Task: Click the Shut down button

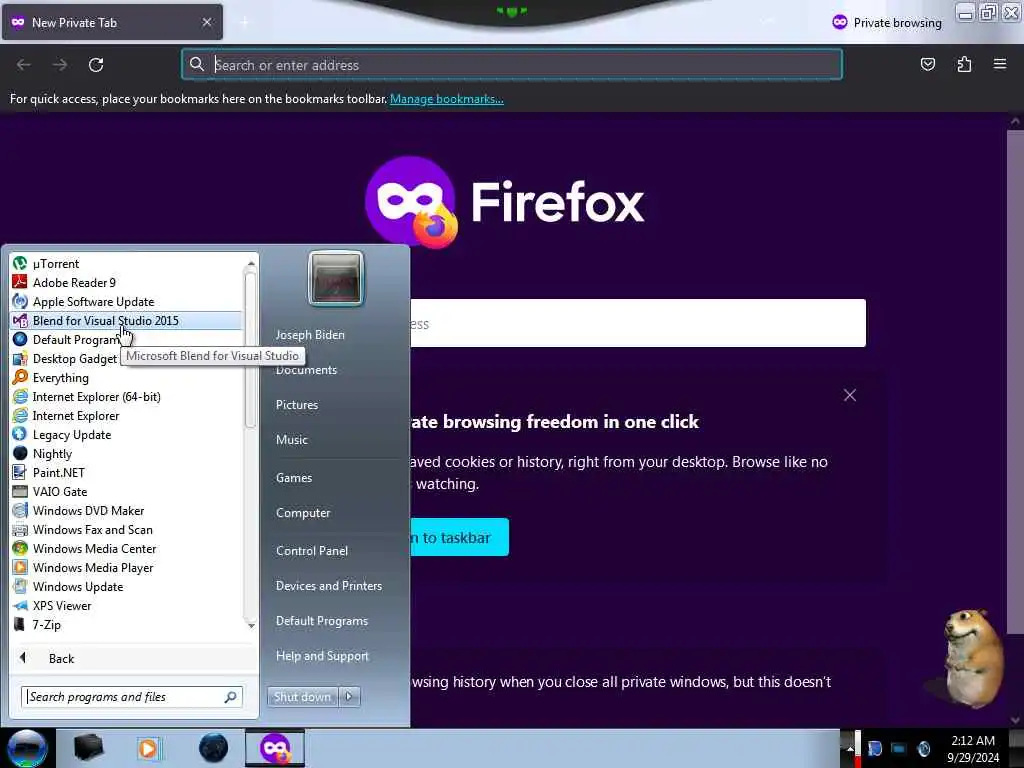Action: (x=302, y=697)
